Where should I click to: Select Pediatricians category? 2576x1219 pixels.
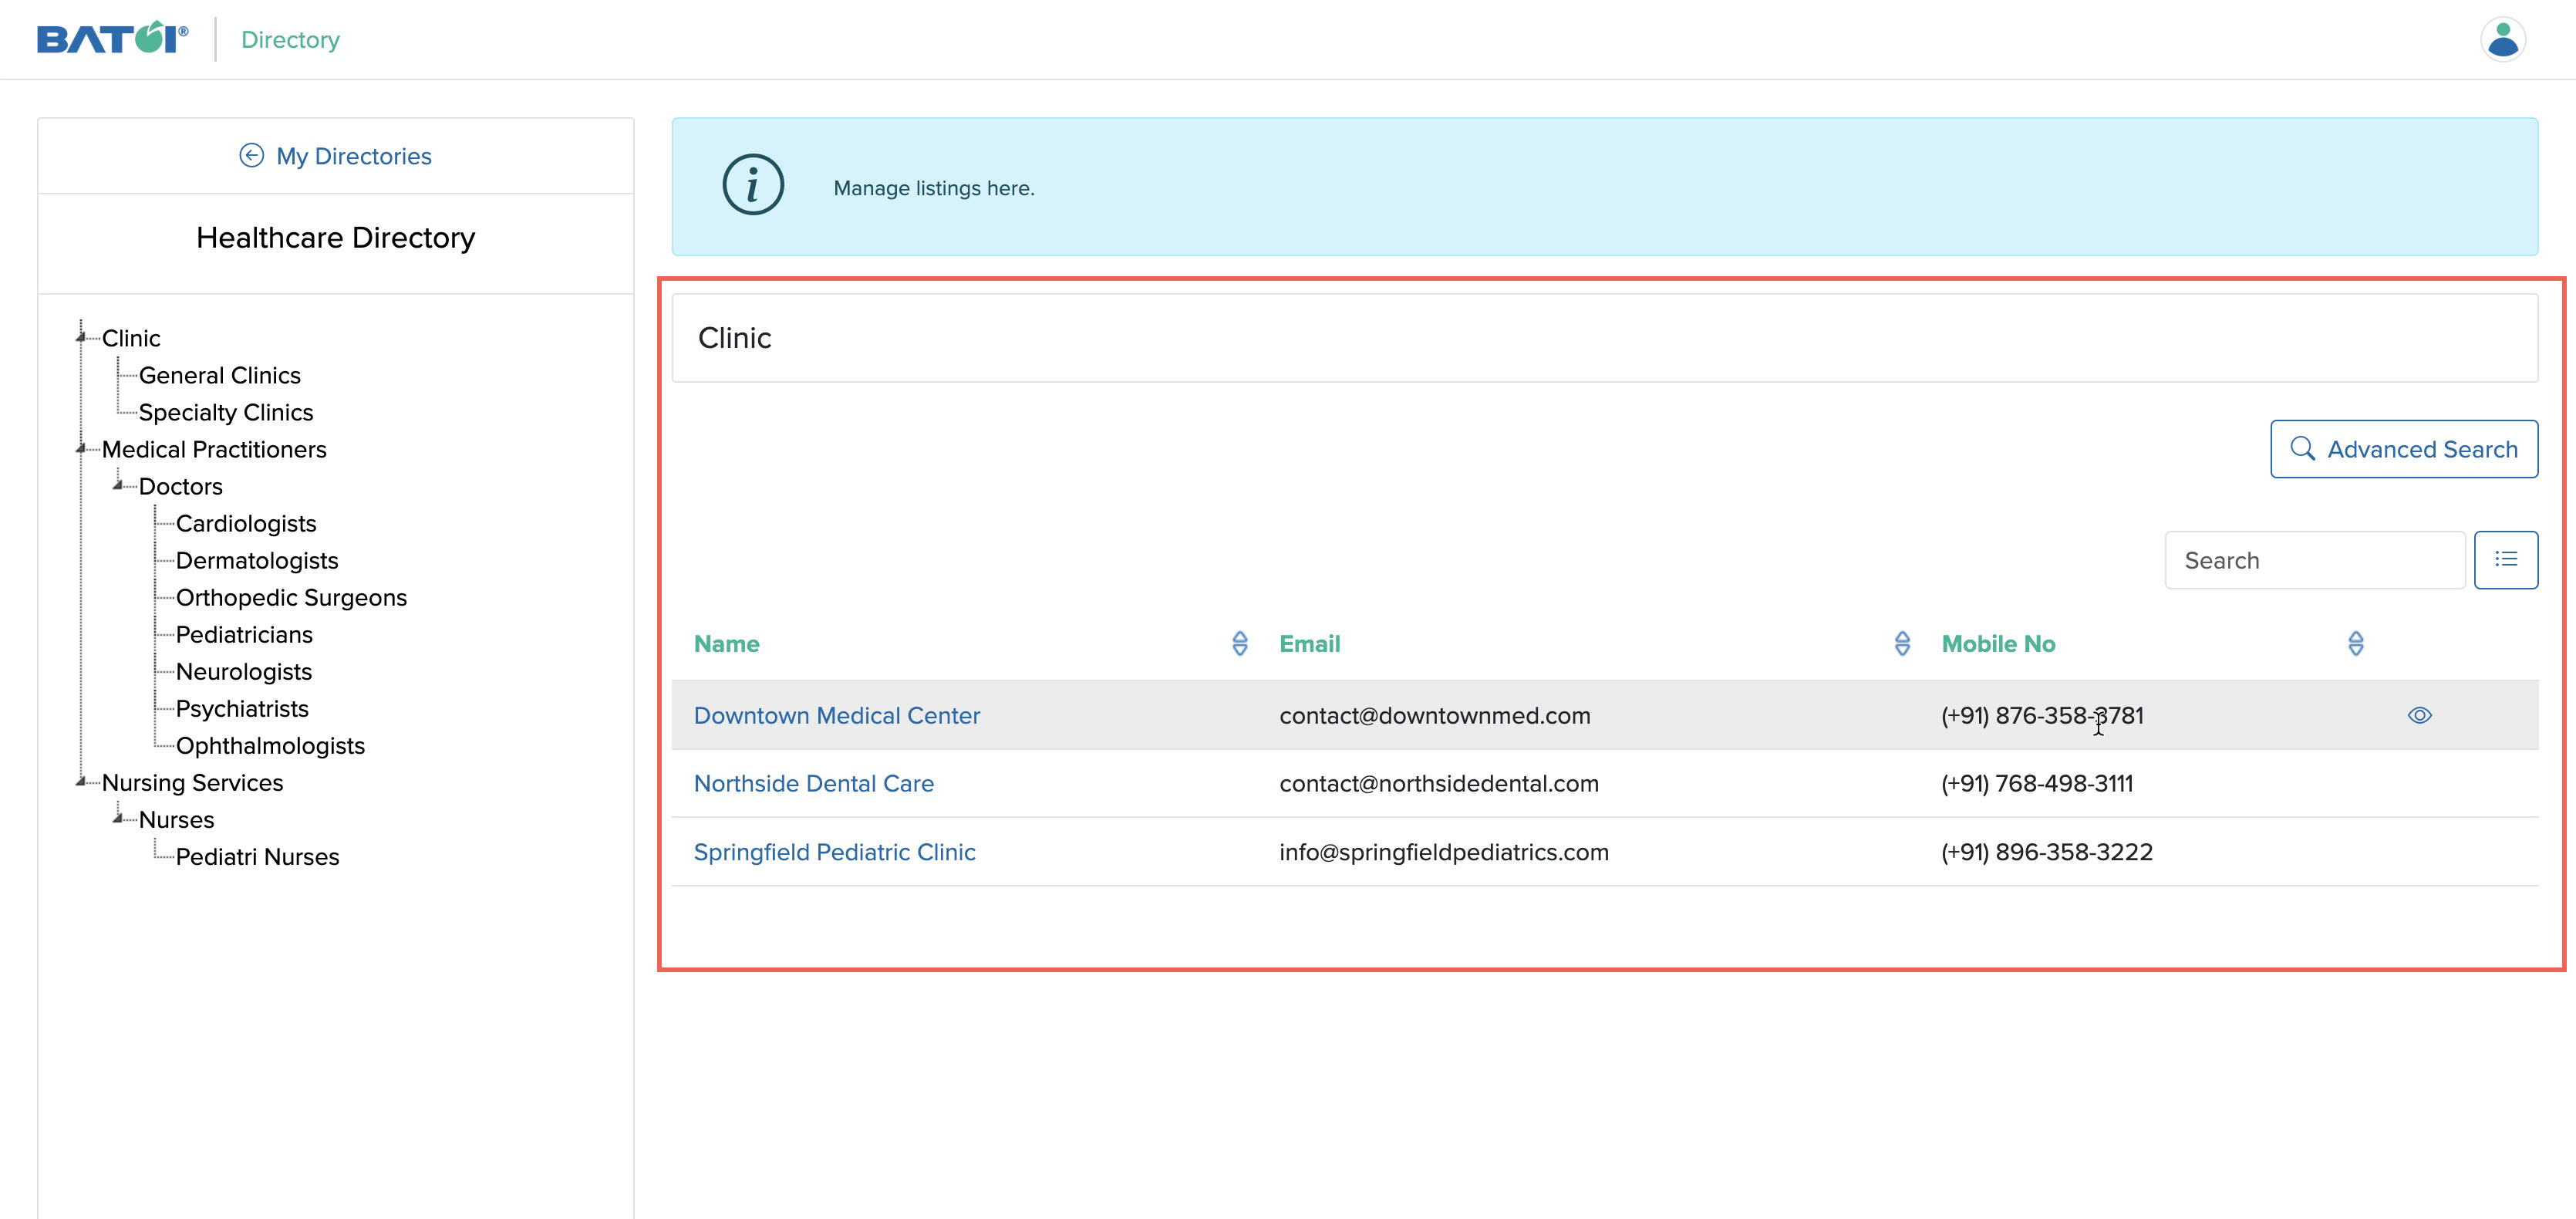[x=244, y=634]
